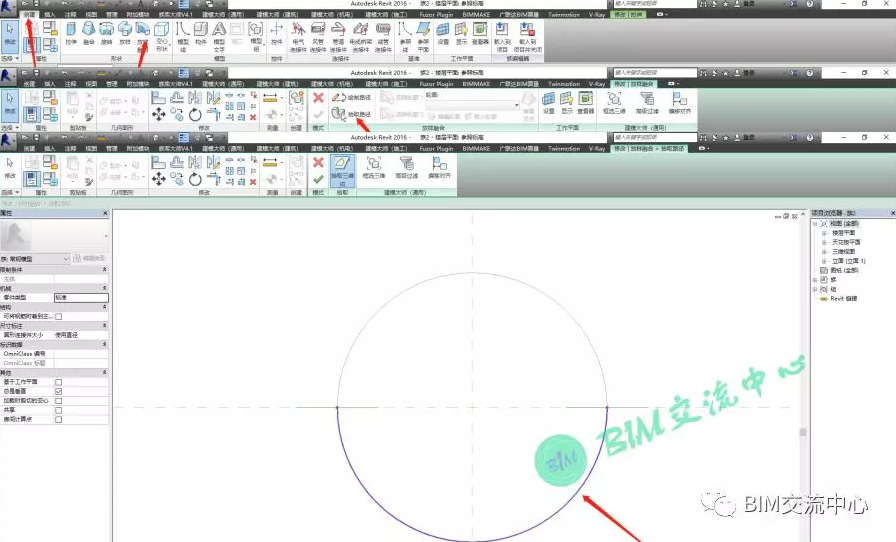The image size is (896, 542).
Task: Select the 拉伸 (Extrusion) tool
Action: 71,33
